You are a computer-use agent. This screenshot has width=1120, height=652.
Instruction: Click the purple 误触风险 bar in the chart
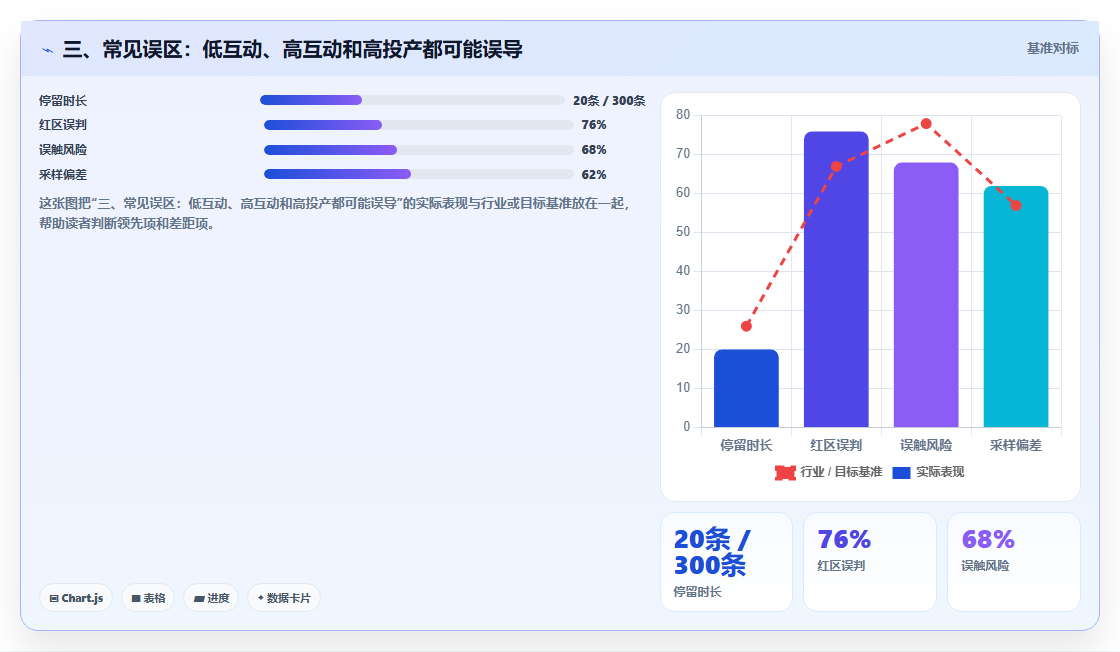pos(926,295)
